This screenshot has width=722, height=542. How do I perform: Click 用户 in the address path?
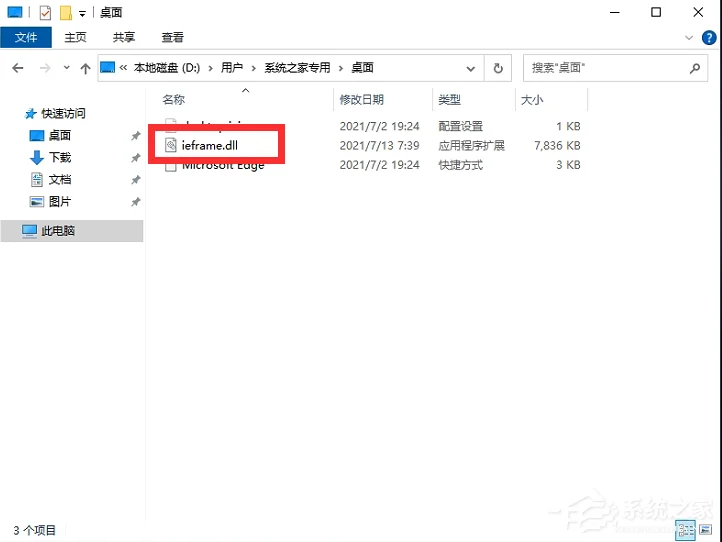tap(232, 68)
